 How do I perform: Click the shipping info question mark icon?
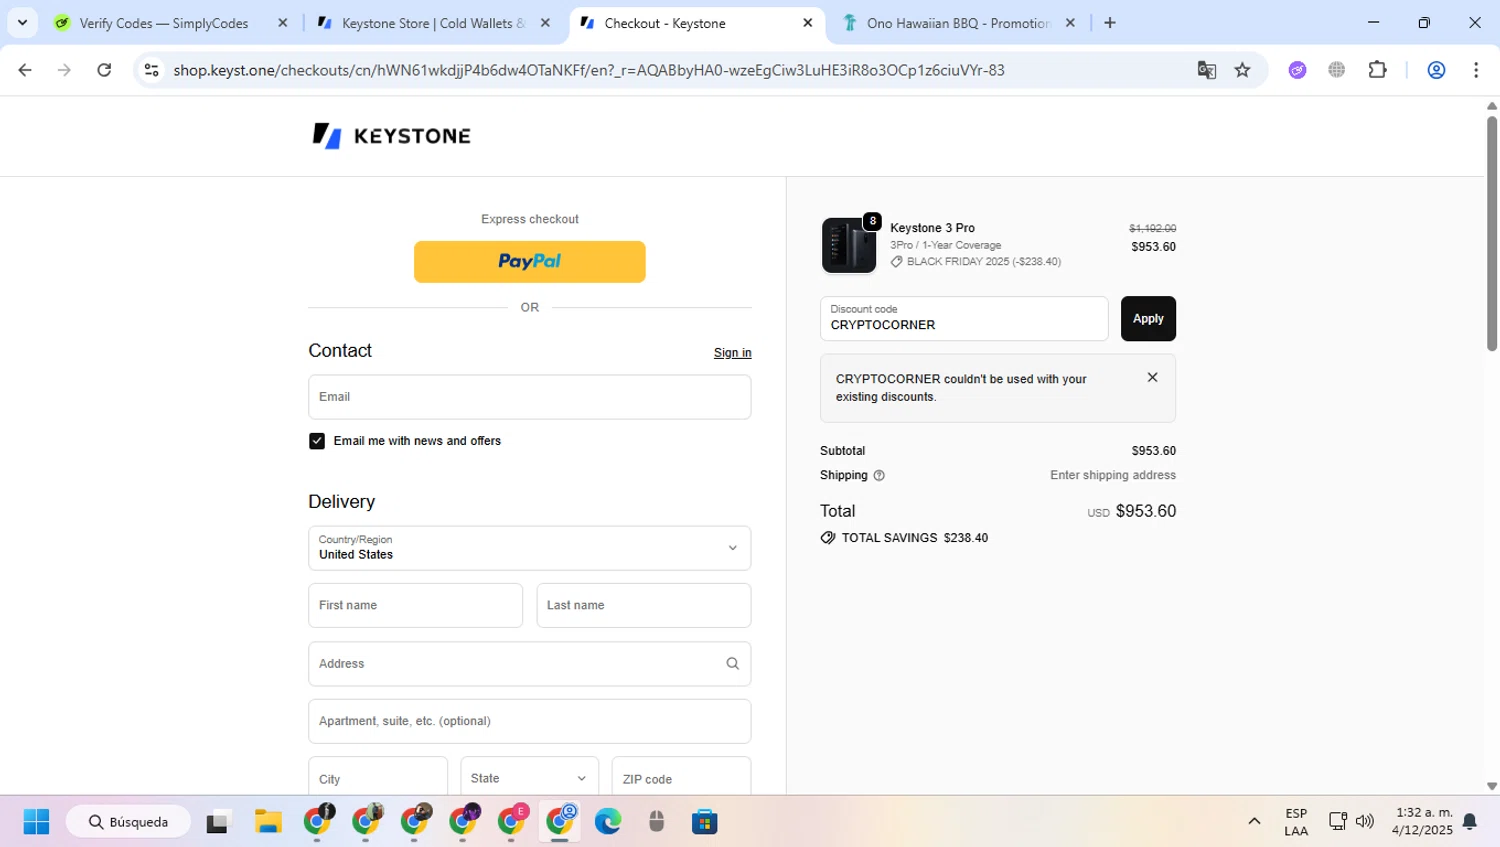pos(879,476)
